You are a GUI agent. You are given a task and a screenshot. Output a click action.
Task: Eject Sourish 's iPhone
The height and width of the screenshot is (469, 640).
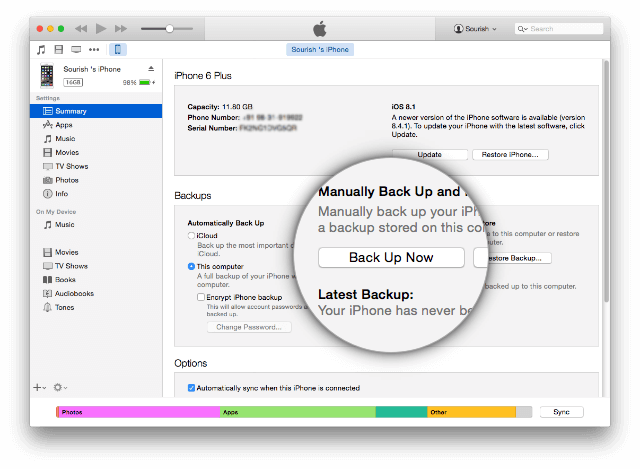151,69
